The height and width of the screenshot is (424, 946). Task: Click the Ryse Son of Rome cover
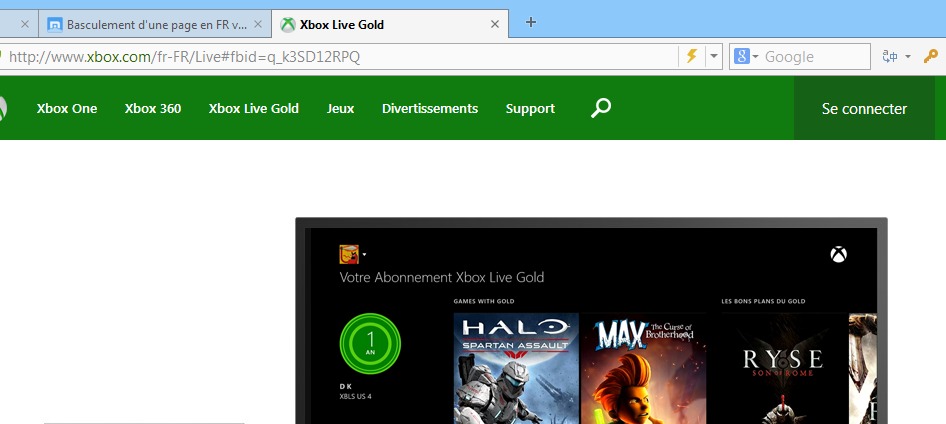tap(784, 369)
